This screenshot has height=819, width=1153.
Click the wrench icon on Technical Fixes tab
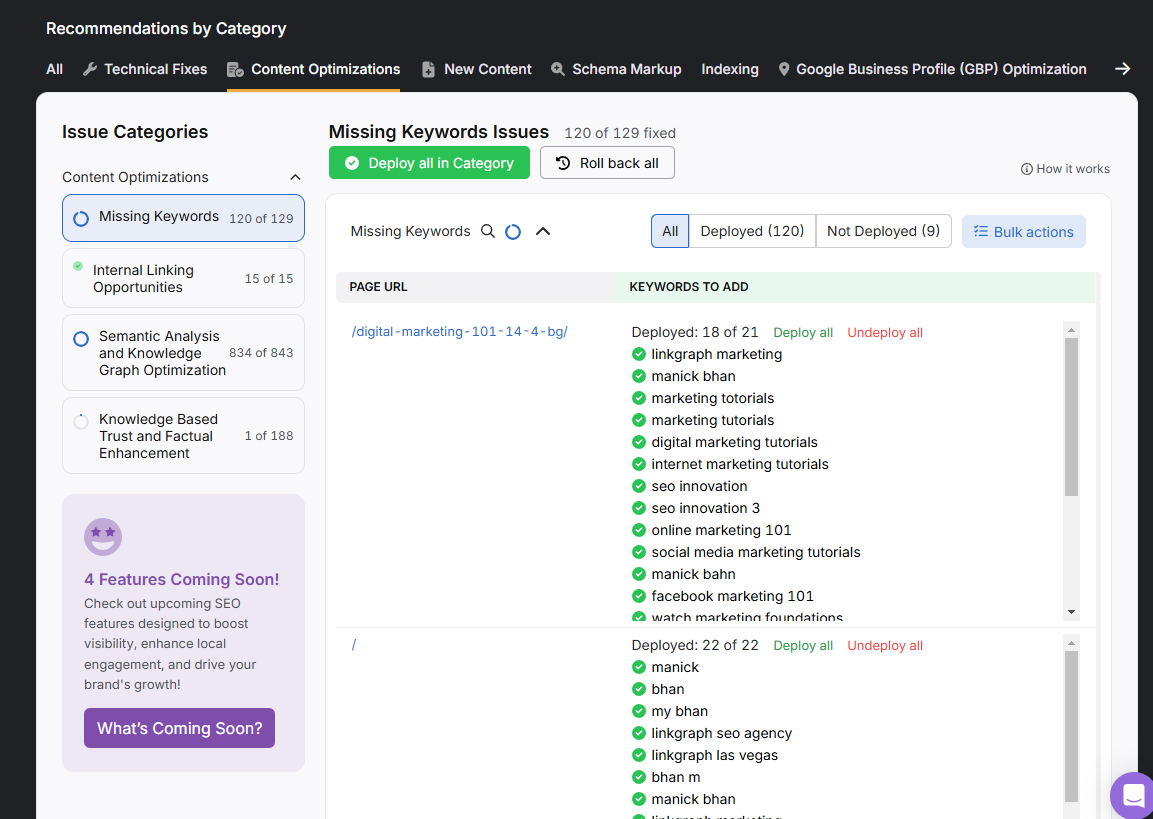point(90,69)
